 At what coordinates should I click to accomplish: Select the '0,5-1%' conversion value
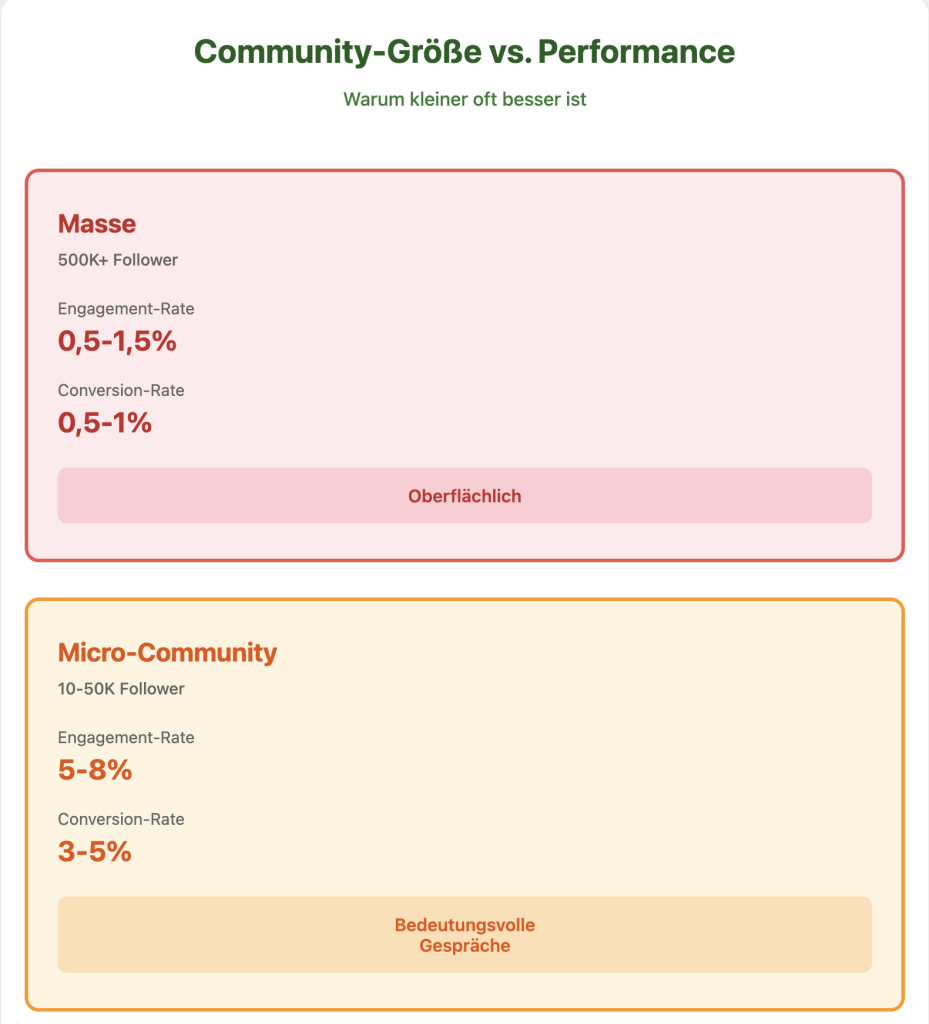tap(105, 423)
